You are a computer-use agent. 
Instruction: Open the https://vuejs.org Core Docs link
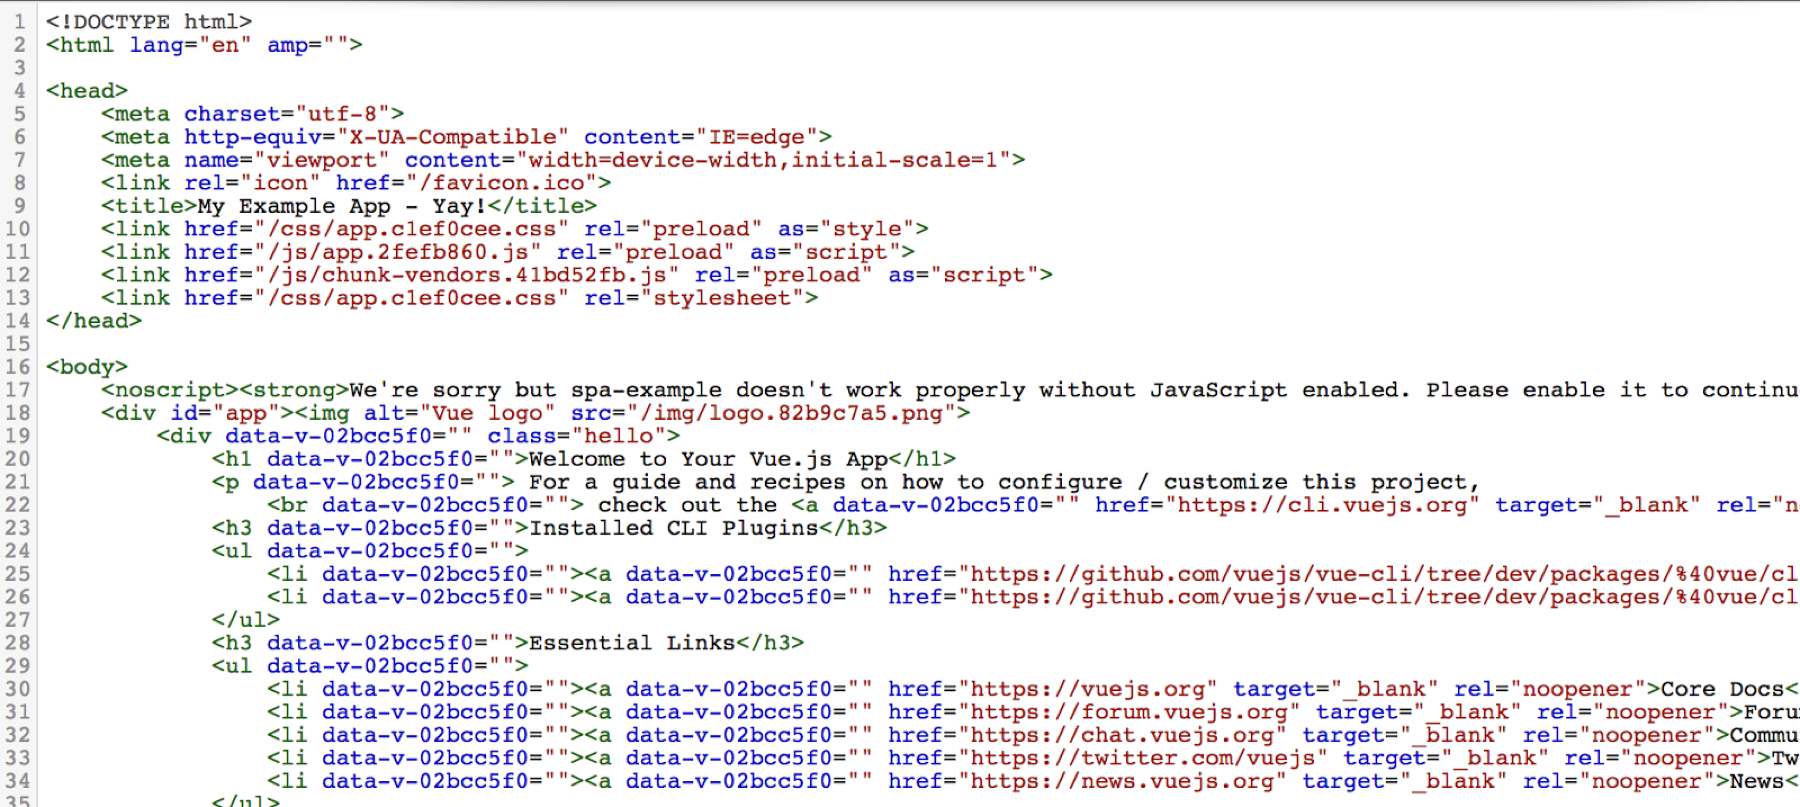[1087, 689]
